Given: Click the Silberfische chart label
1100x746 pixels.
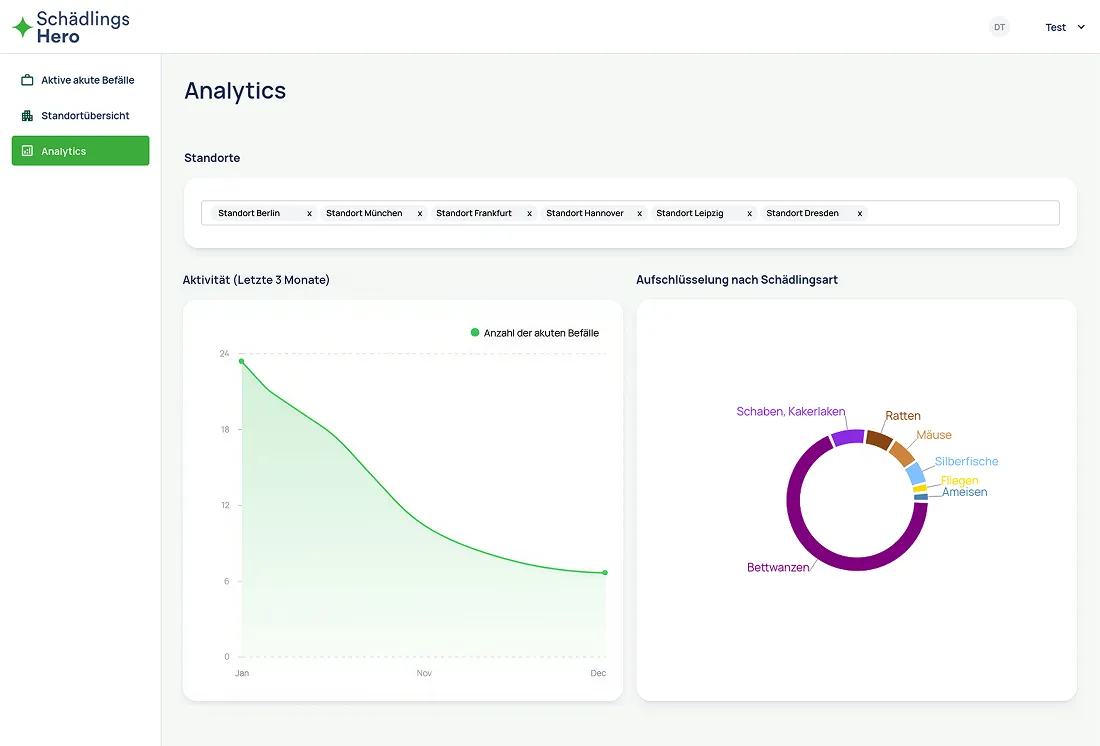Looking at the screenshot, I should (966, 461).
